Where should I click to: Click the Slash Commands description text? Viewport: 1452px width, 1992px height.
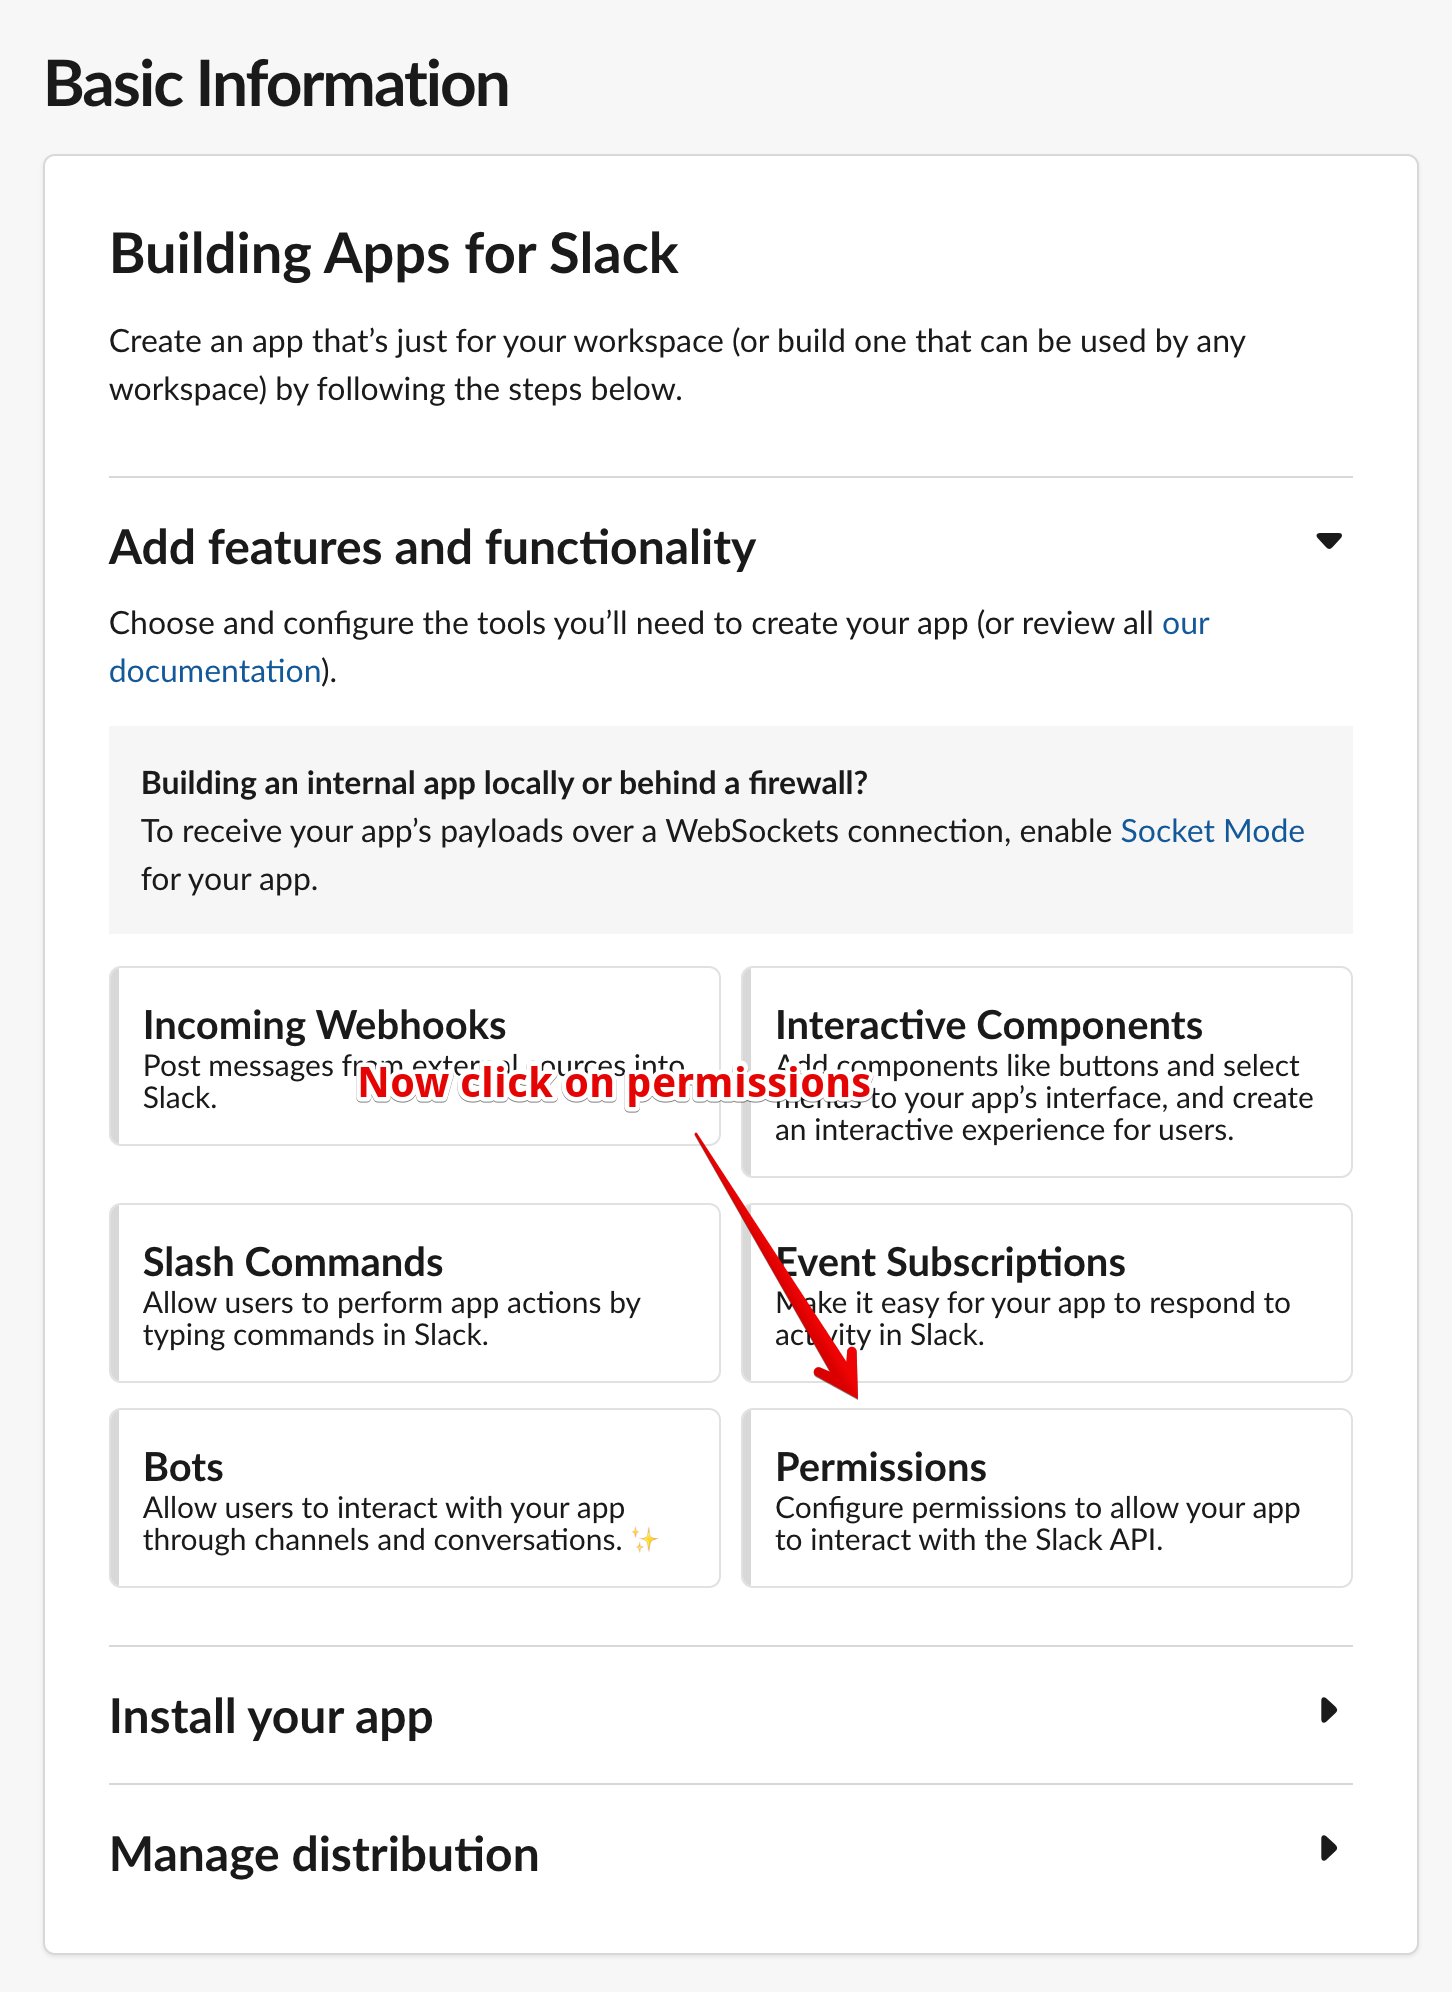tap(391, 1319)
